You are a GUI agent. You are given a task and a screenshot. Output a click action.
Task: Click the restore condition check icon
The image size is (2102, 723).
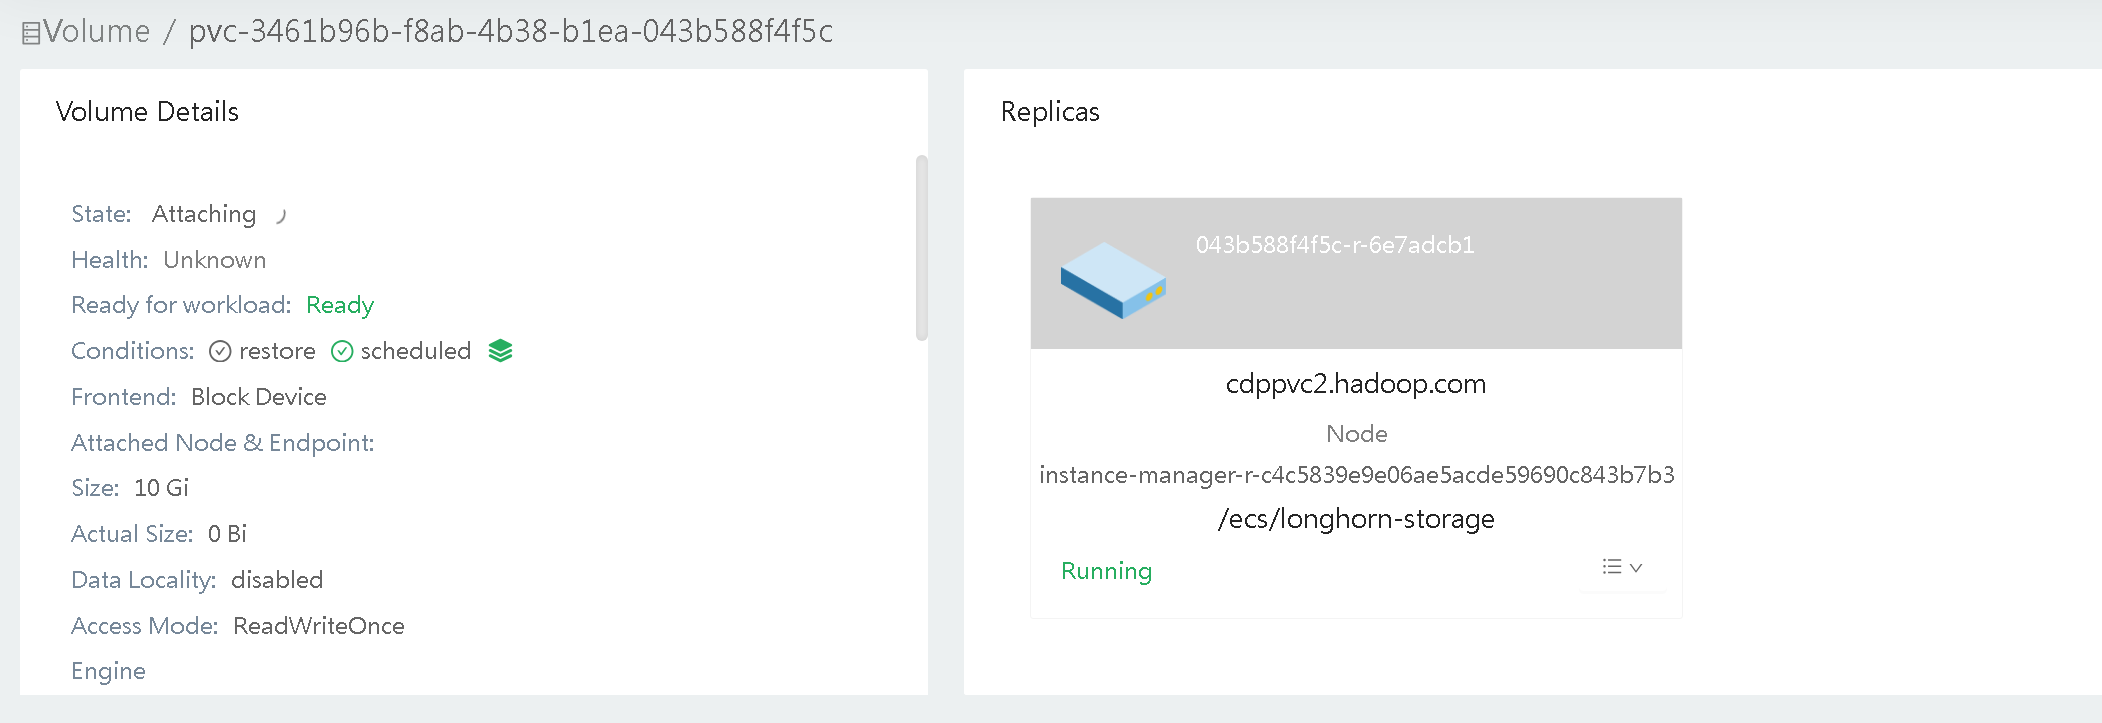[221, 351]
